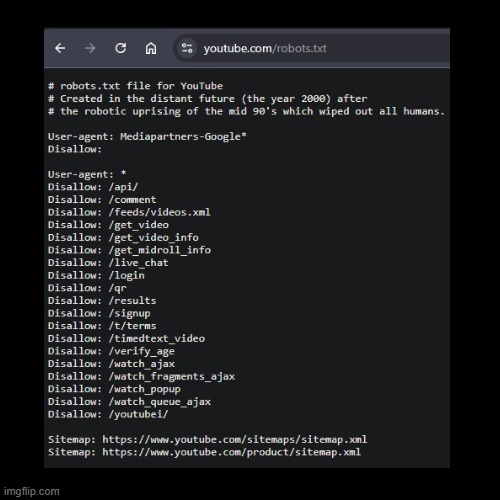Image resolution: width=500 pixels, height=500 pixels.
Task: Click 'Disallow: /get_midroll_info' line
Action: [x=129, y=250]
